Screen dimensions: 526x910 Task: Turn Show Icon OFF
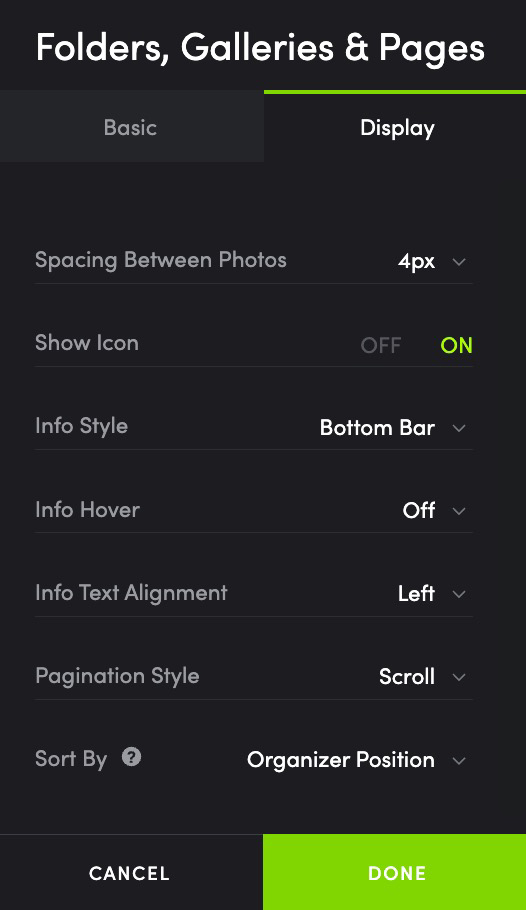click(380, 346)
